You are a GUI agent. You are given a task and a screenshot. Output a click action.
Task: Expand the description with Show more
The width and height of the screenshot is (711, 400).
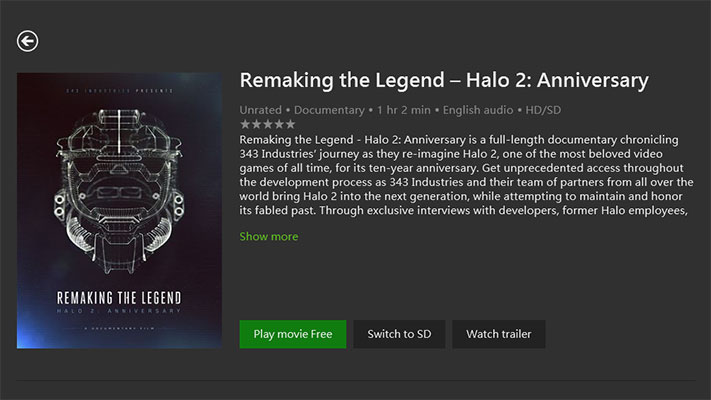[268, 237]
